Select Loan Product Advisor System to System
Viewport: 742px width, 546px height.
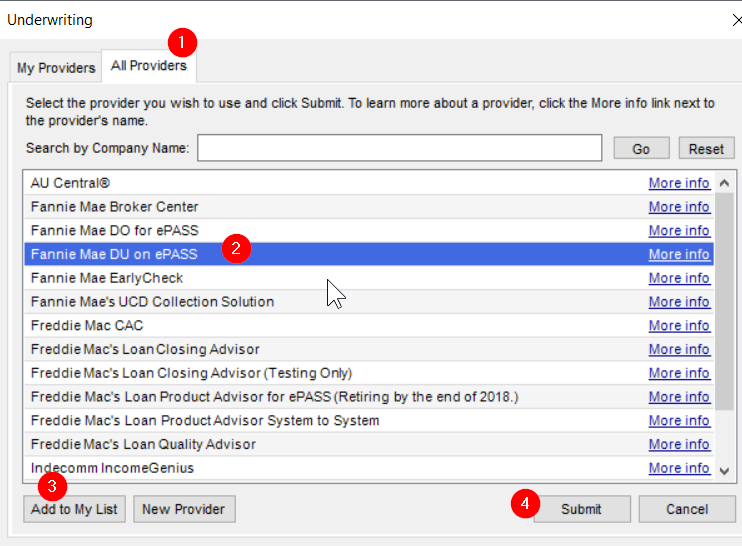click(x=369, y=420)
